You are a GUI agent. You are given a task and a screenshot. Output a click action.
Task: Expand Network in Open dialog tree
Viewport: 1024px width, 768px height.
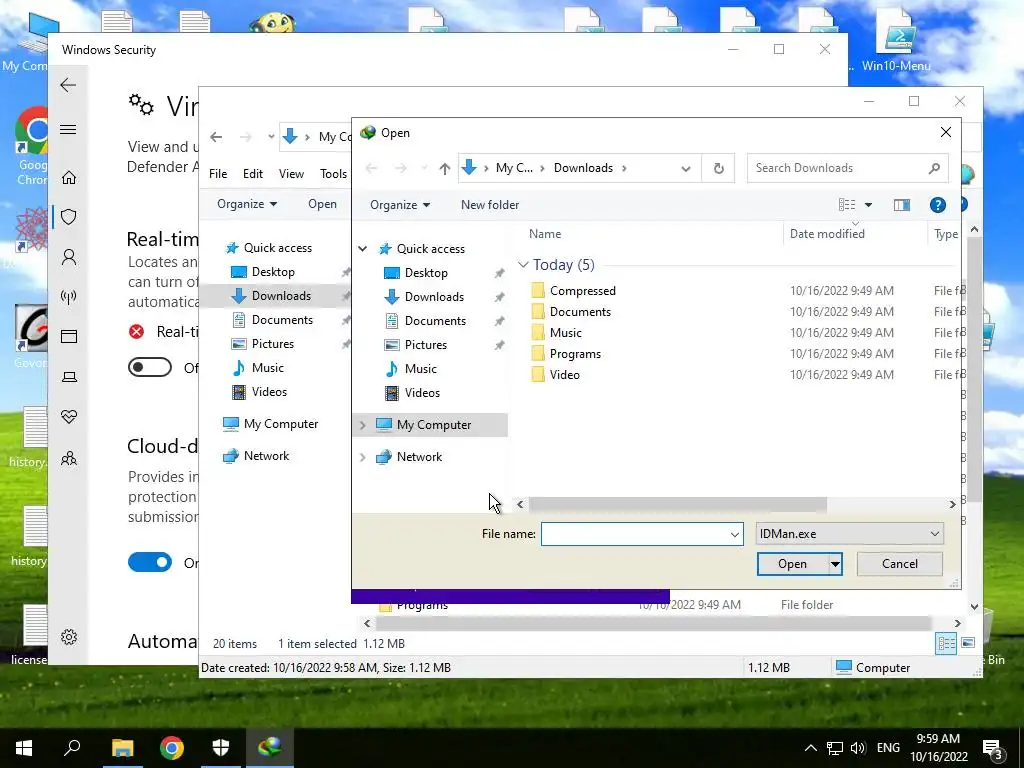pyautogui.click(x=362, y=457)
